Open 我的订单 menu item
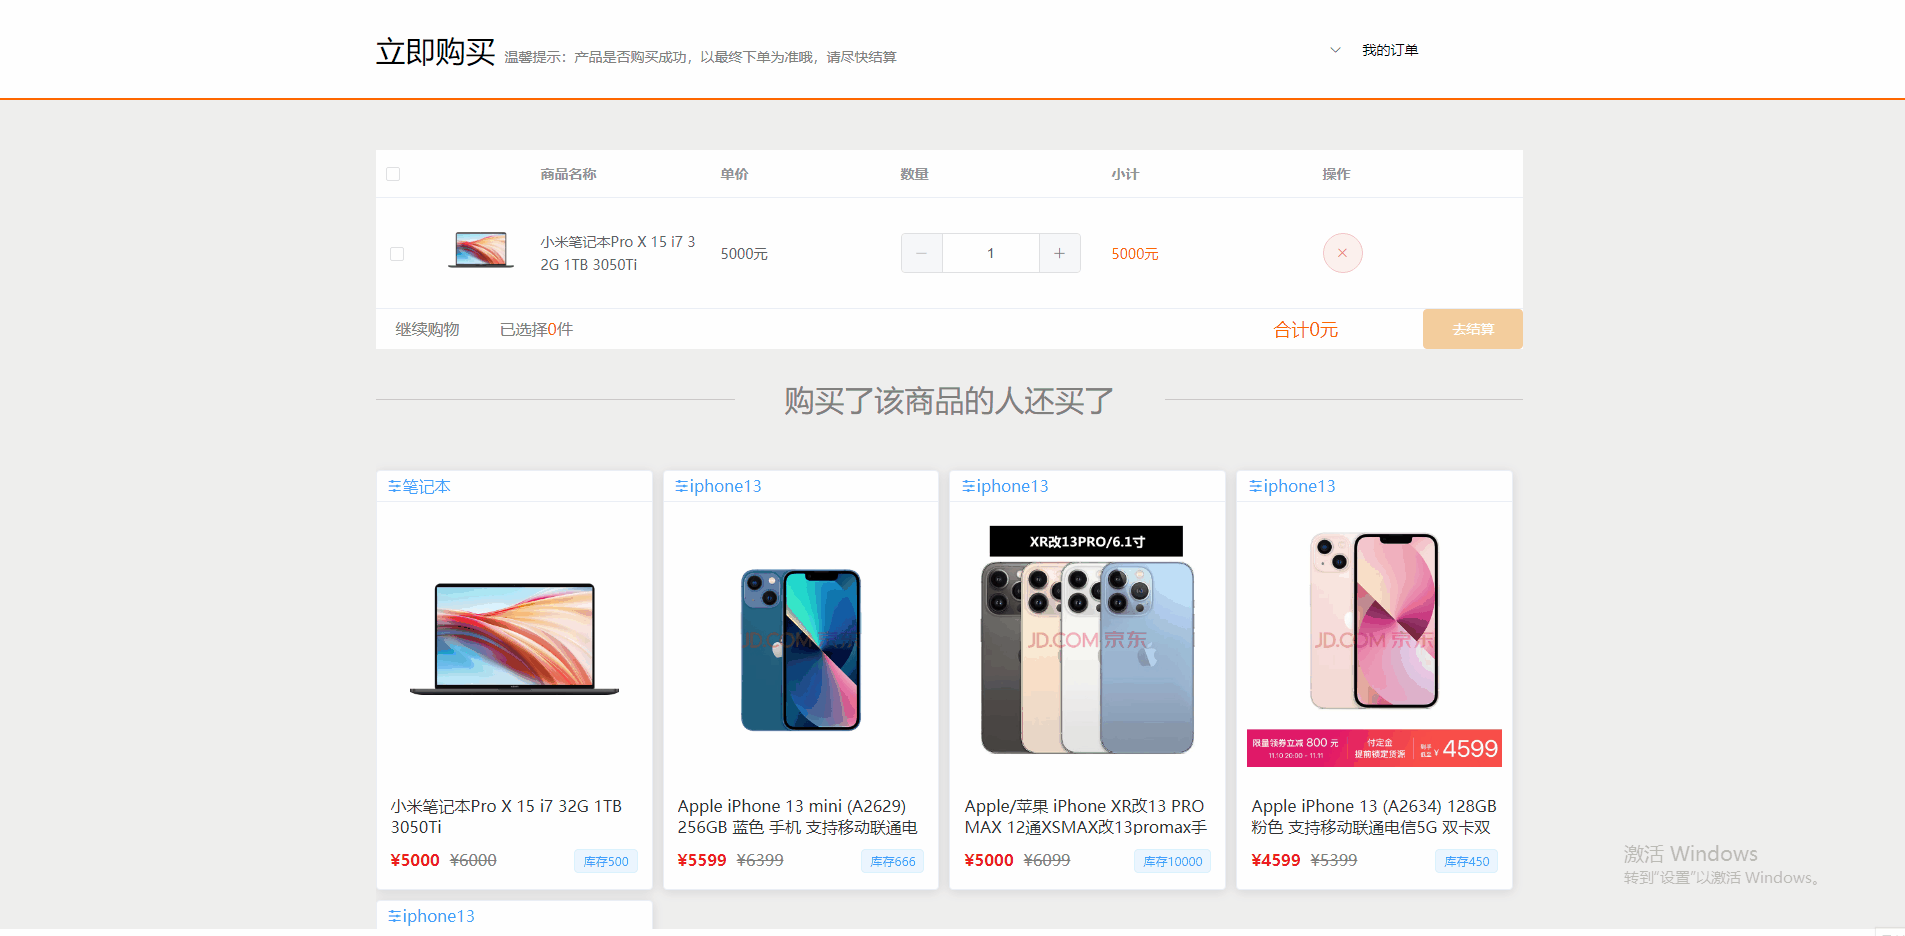 [1390, 50]
